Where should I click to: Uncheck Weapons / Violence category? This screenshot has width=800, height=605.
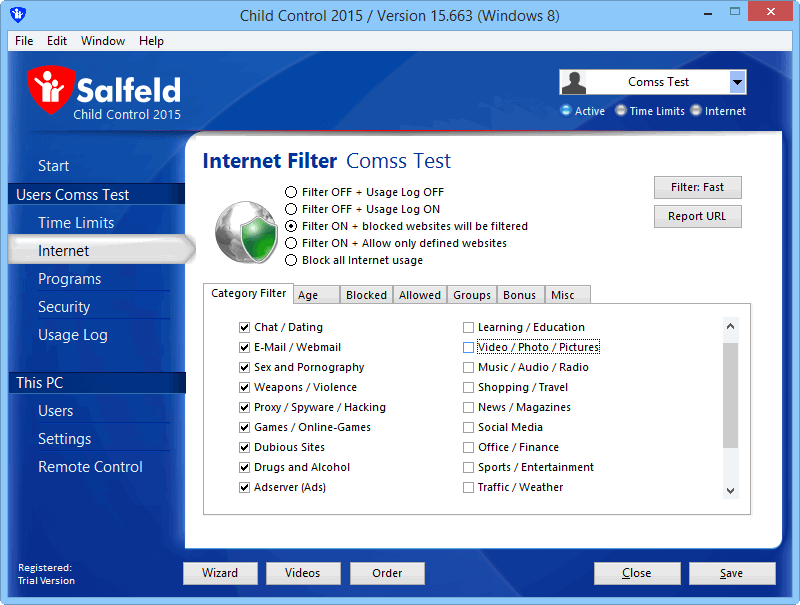point(244,387)
